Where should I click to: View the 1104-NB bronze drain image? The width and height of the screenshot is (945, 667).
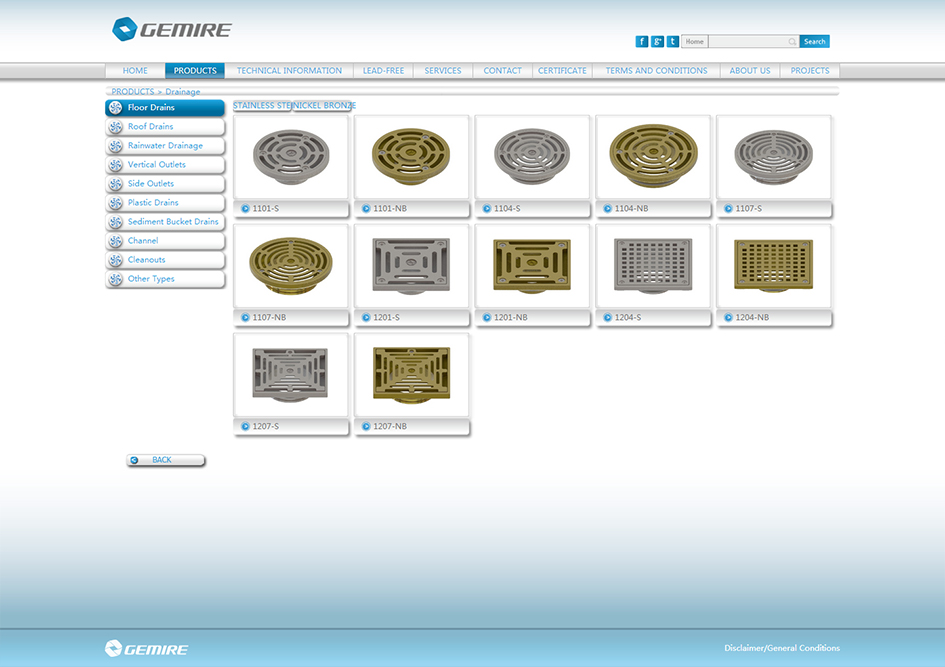(x=653, y=157)
